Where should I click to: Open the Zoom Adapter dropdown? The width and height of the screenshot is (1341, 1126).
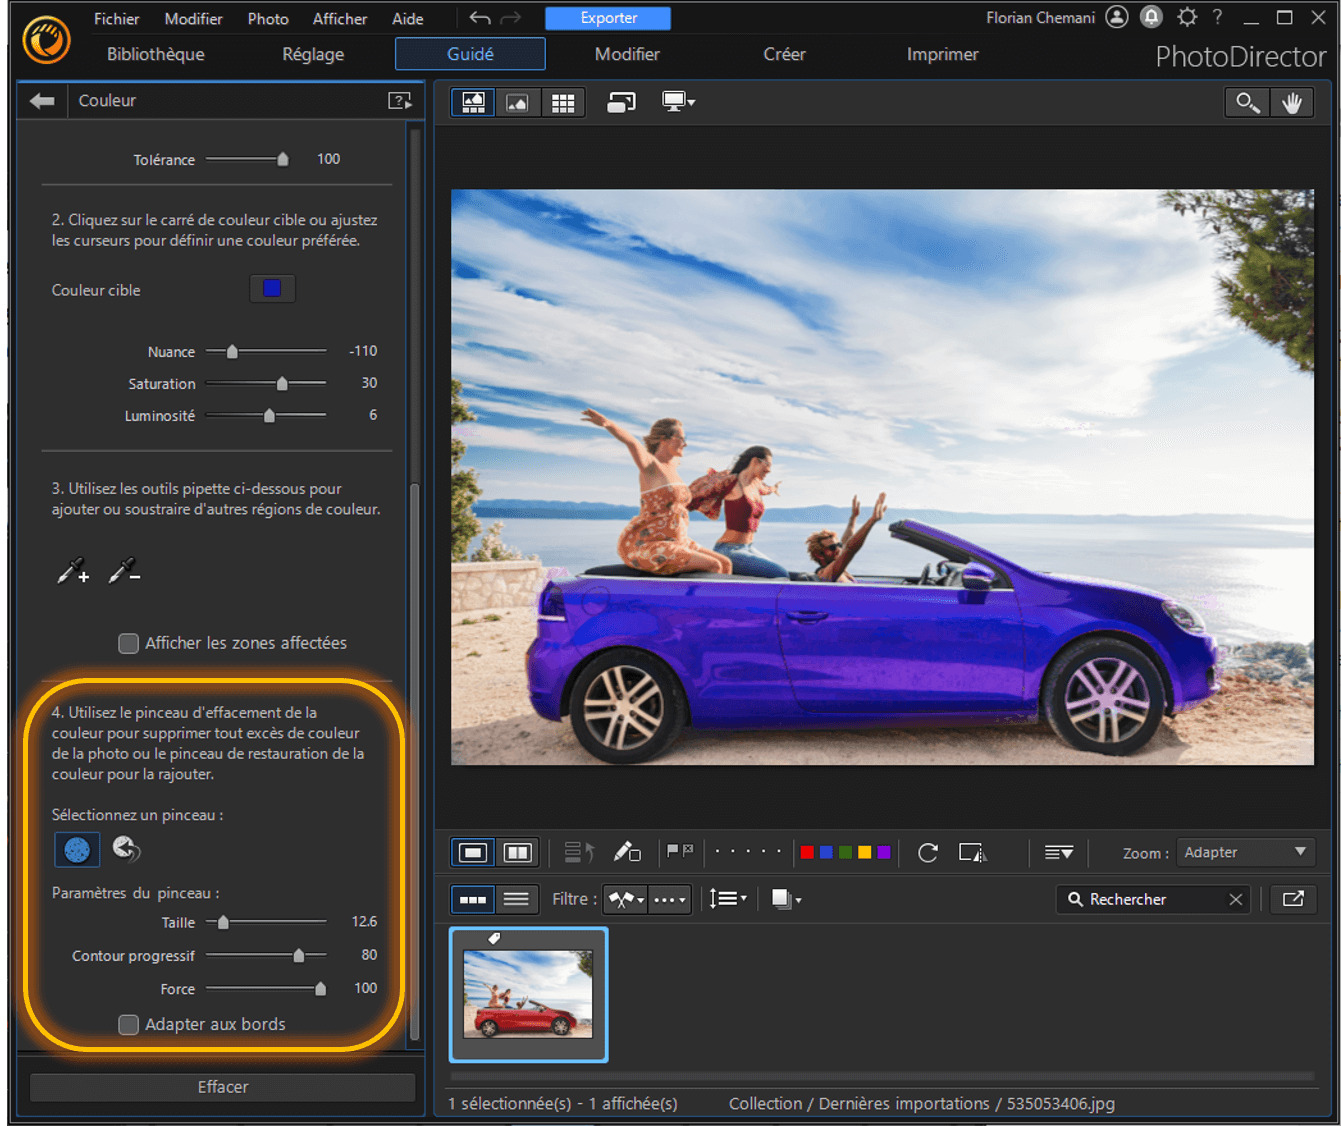(1245, 852)
